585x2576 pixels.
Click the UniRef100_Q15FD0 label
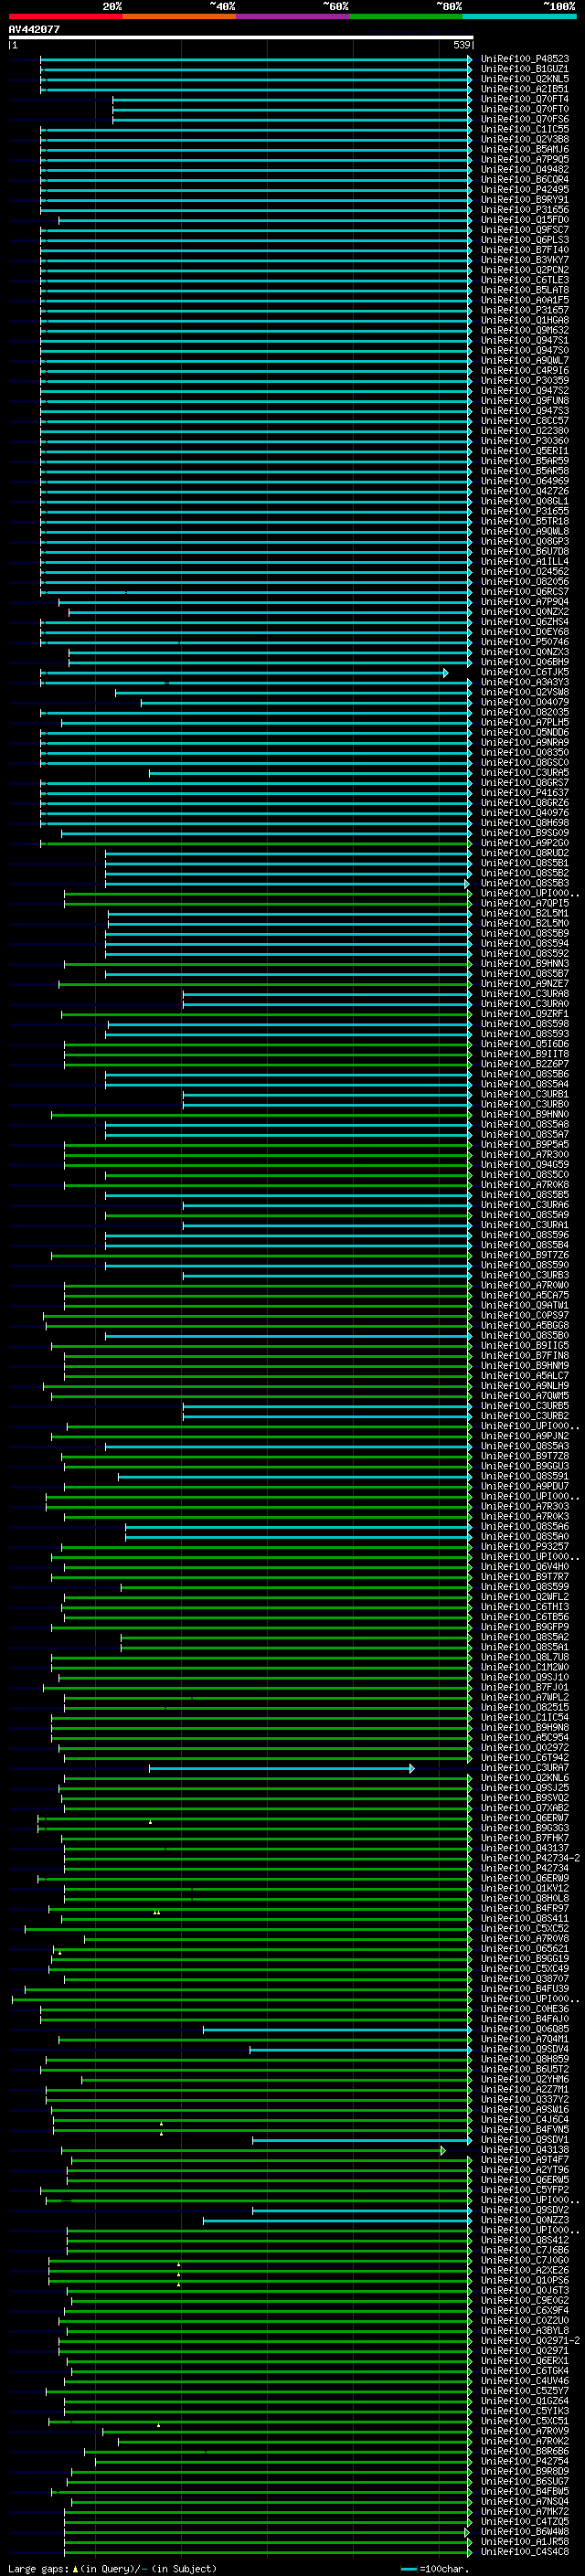click(525, 220)
